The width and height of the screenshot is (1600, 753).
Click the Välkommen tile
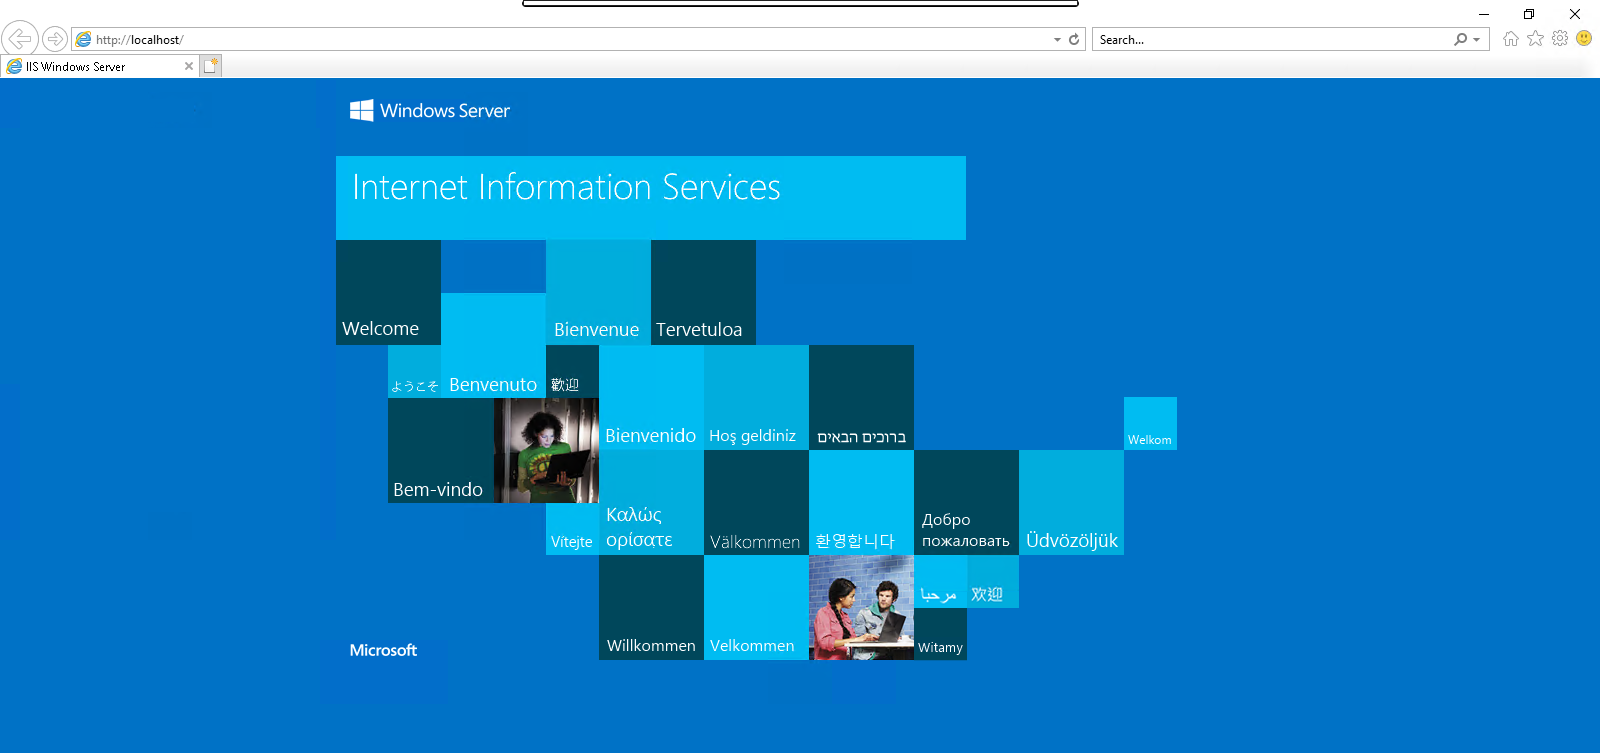pos(756,502)
